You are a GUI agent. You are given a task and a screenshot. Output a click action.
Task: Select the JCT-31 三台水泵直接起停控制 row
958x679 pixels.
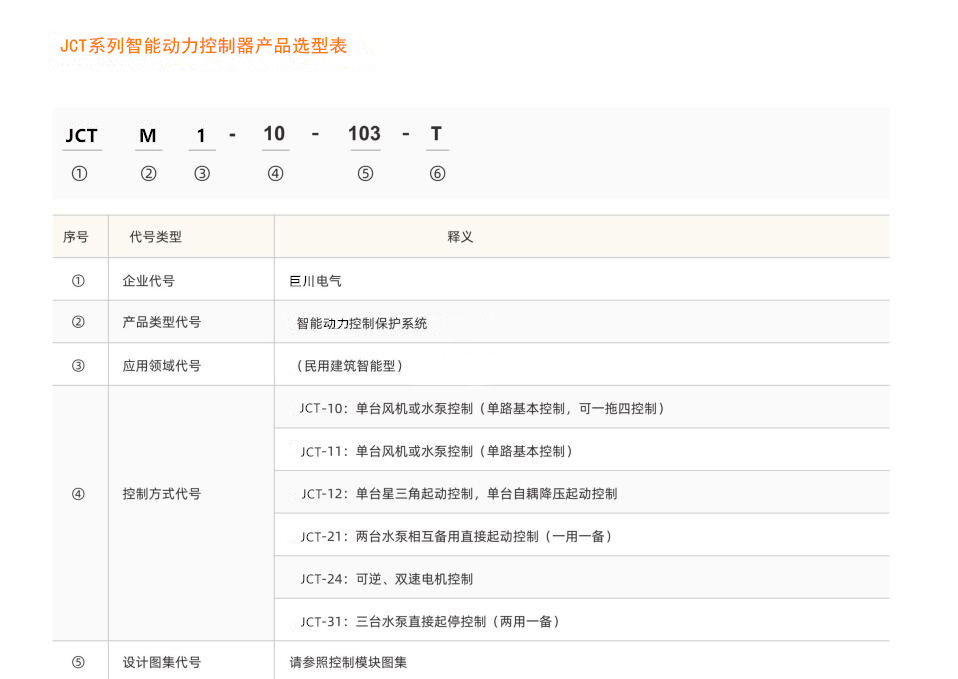point(430,622)
